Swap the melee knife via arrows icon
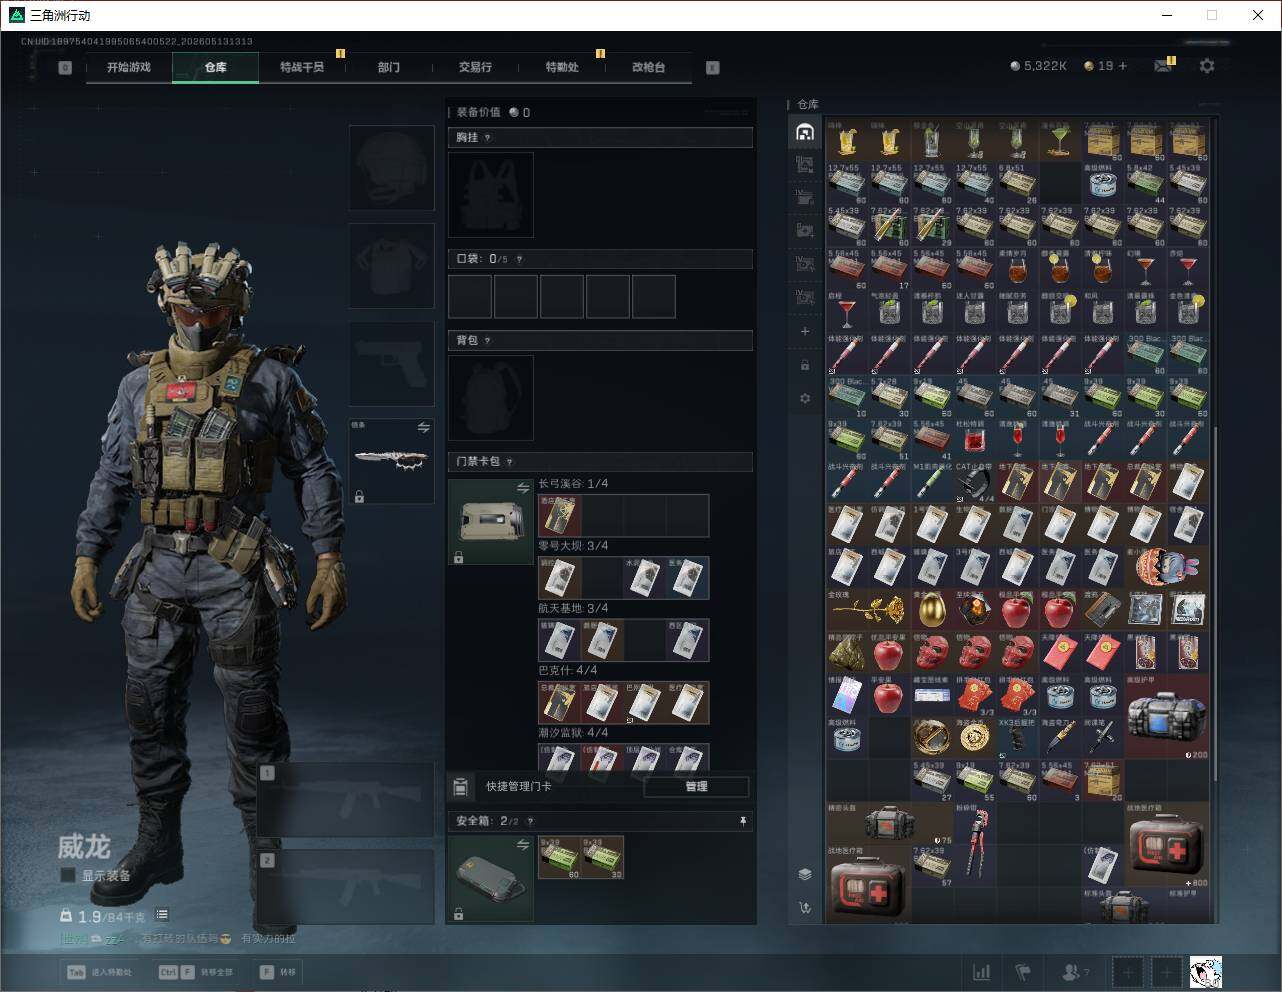 click(423, 428)
